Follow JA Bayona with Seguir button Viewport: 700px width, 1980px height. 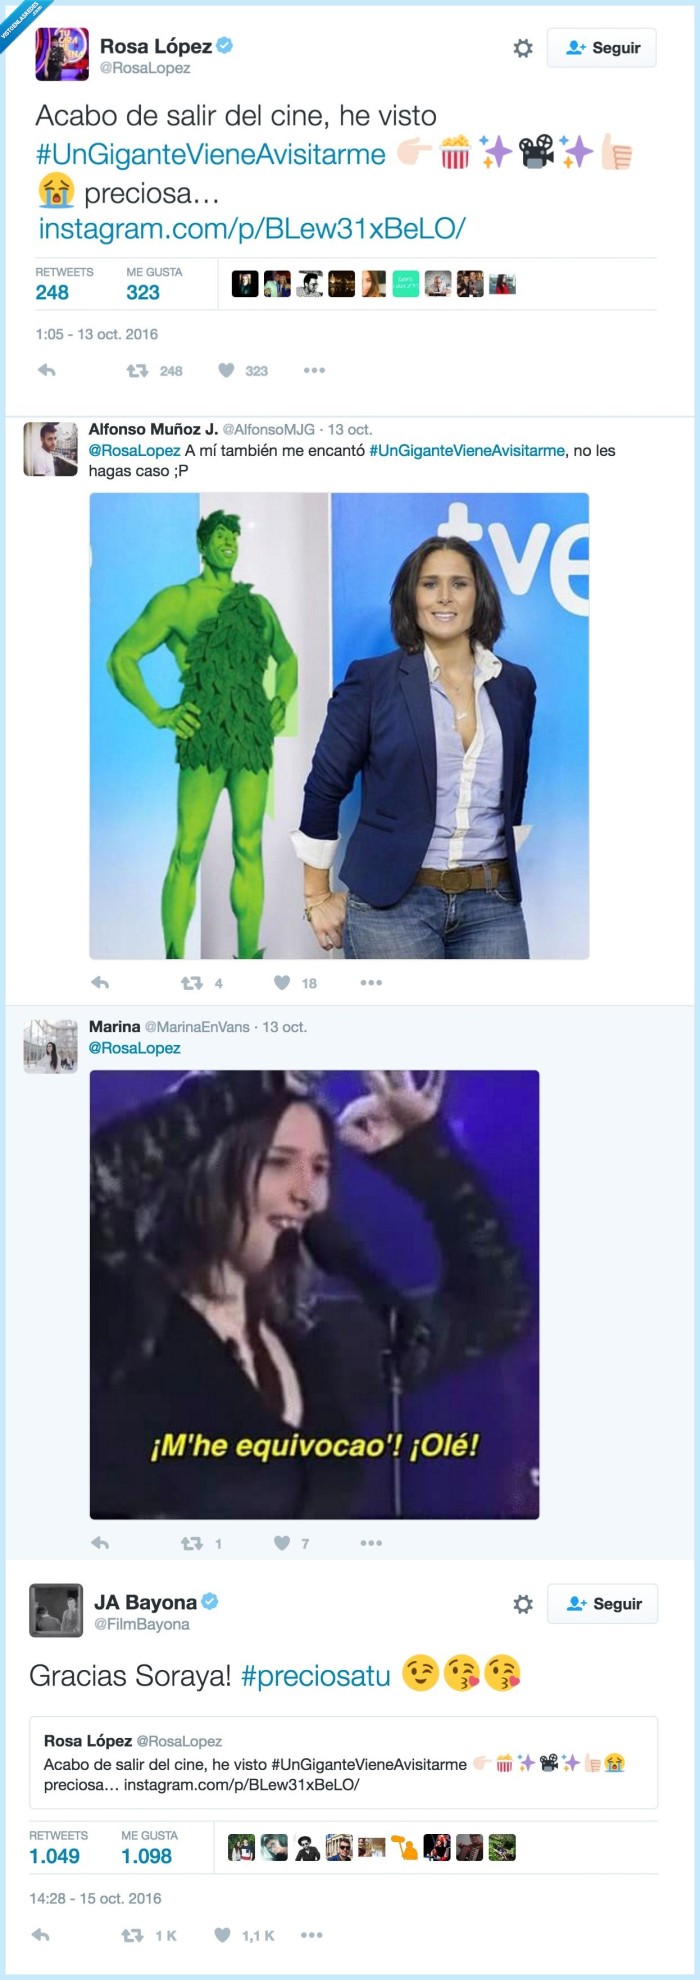point(603,1604)
